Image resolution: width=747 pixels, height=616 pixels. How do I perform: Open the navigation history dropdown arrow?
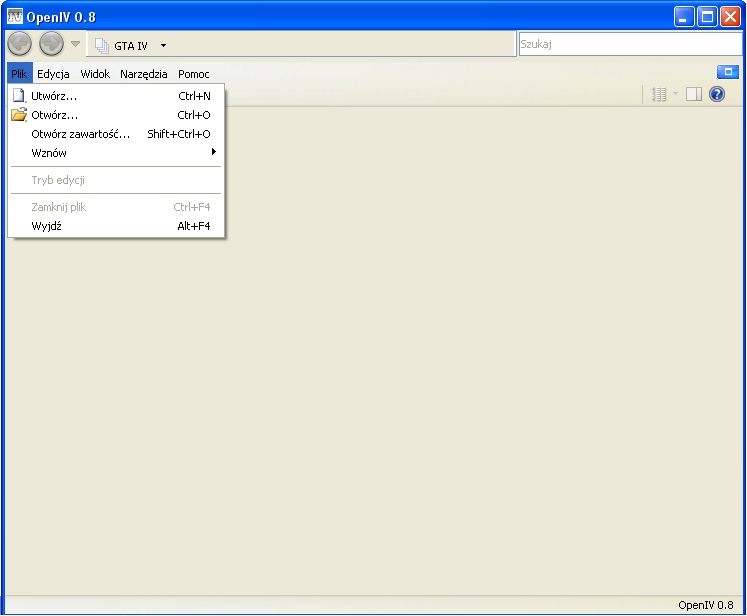point(75,44)
